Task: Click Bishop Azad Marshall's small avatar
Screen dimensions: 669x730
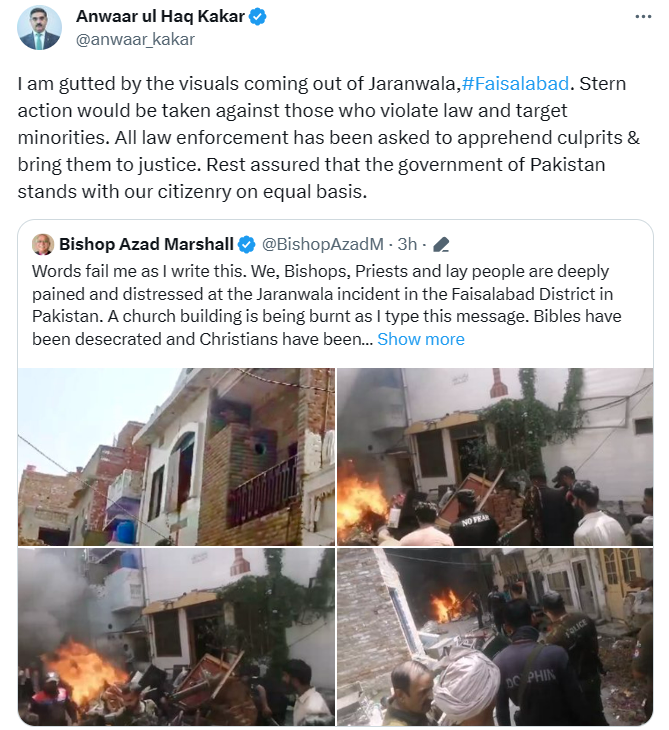Action: 43,244
